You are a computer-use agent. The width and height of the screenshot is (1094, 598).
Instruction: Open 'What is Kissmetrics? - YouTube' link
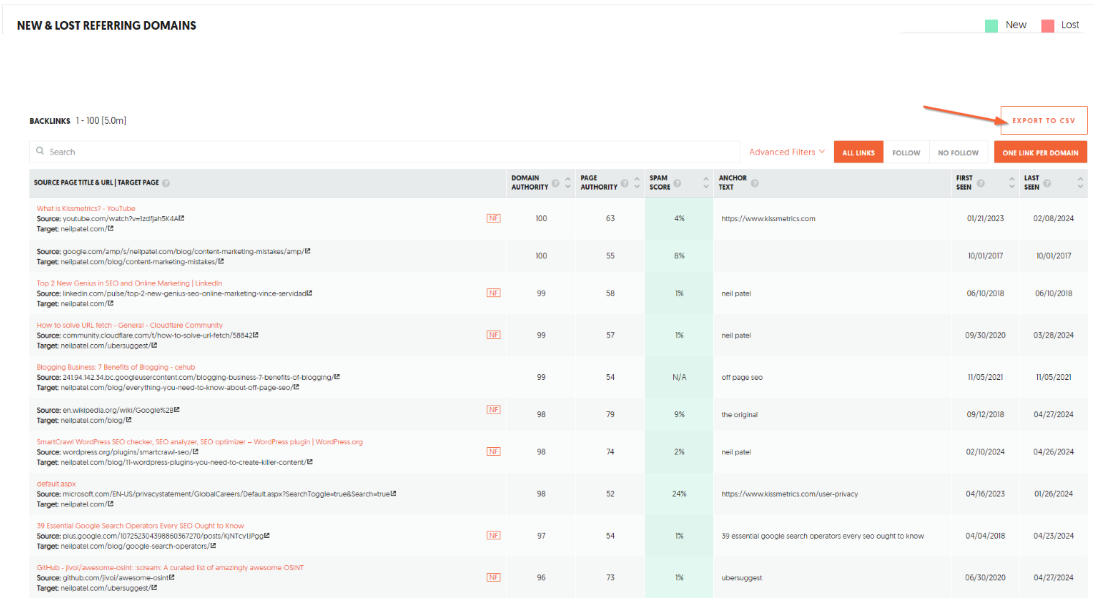[x=86, y=208]
